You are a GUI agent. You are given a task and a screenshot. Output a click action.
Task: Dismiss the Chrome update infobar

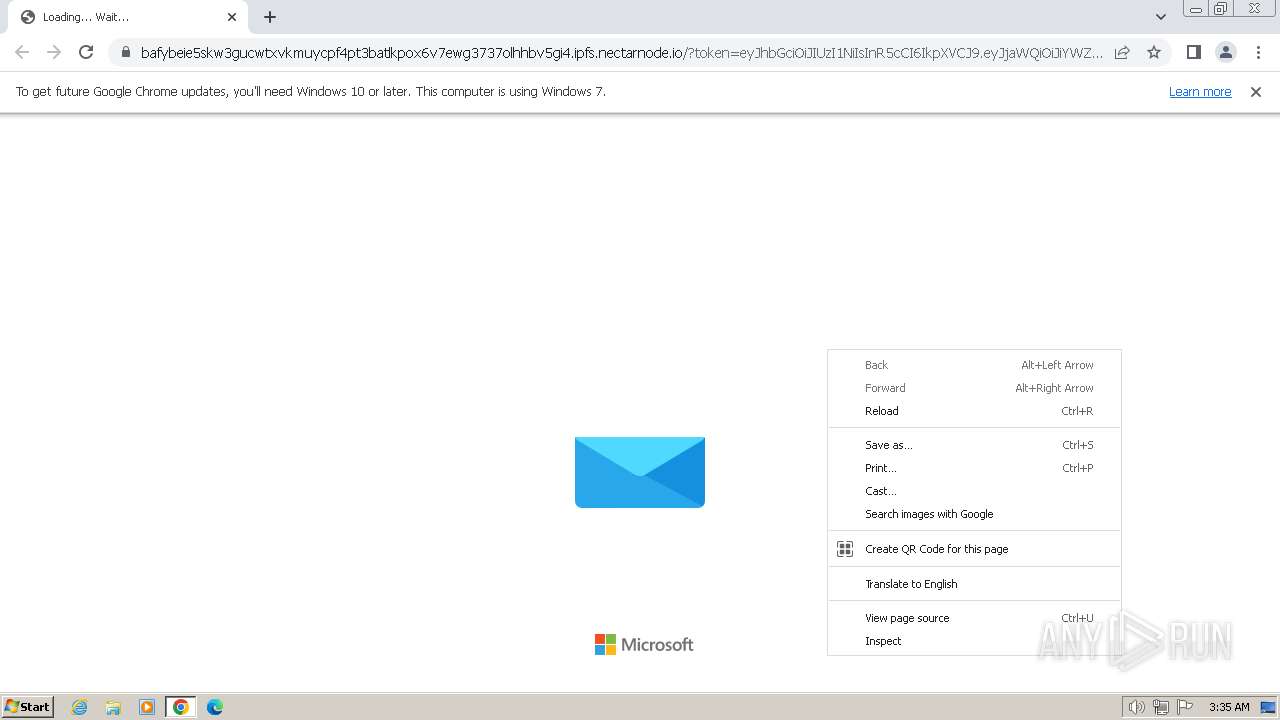pos(1256,91)
